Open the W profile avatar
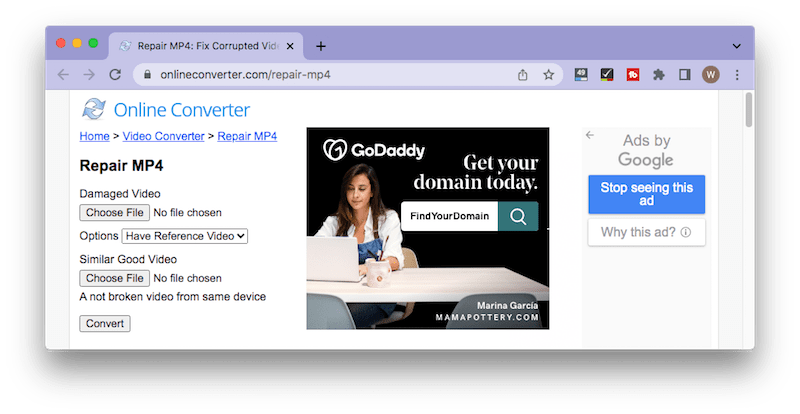 (710, 75)
